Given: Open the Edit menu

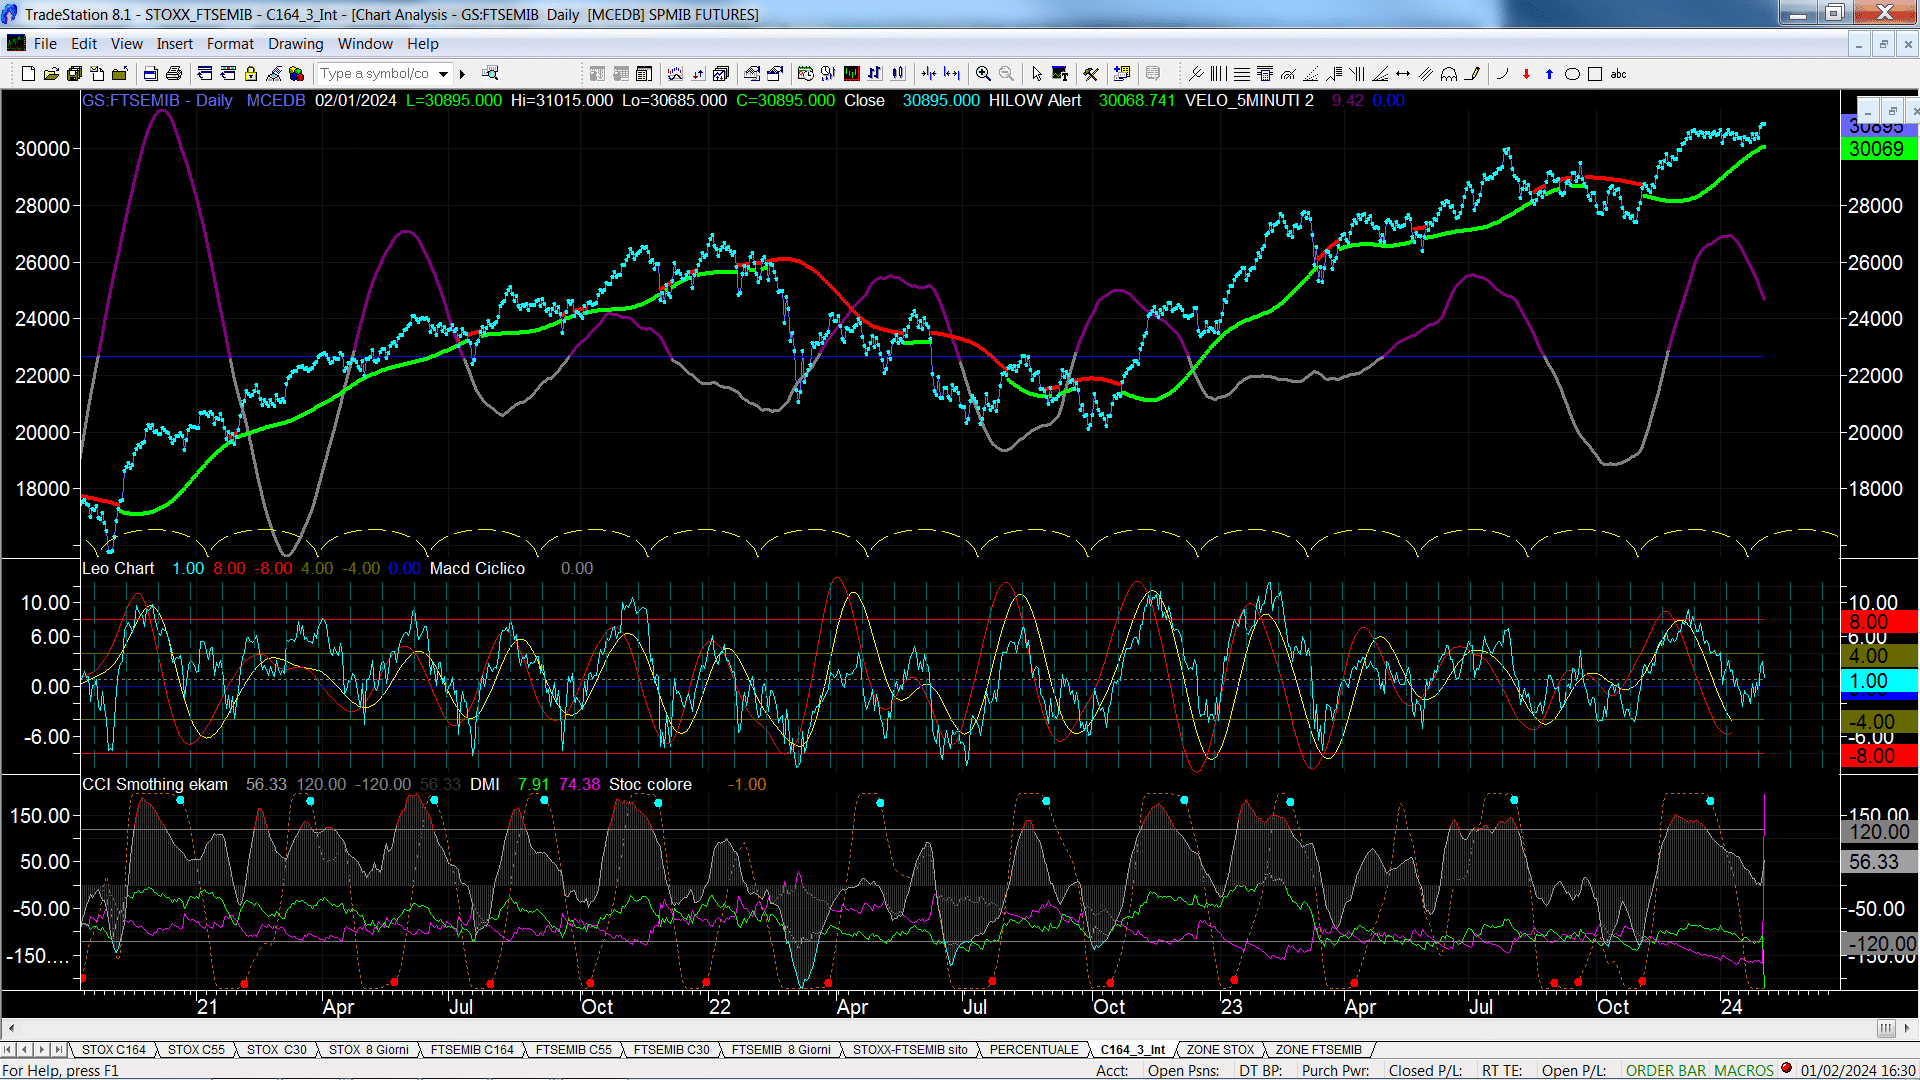Looking at the screenshot, I should pos(84,44).
